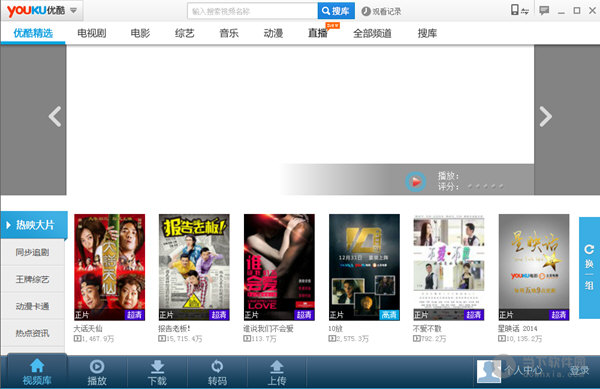This screenshot has height=389, width=600.
Task: Open 观看记录 watch history
Action: pyautogui.click(x=382, y=11)
